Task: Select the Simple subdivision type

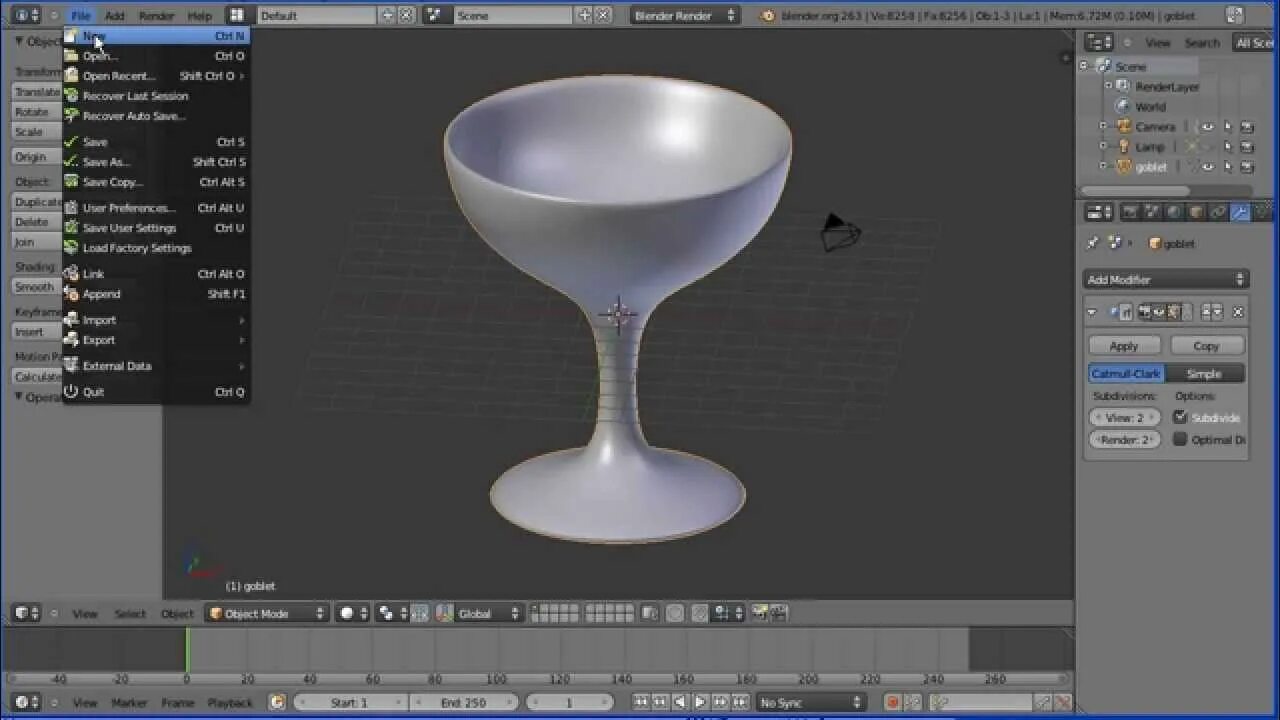Action: click(x=1205, y=374)
